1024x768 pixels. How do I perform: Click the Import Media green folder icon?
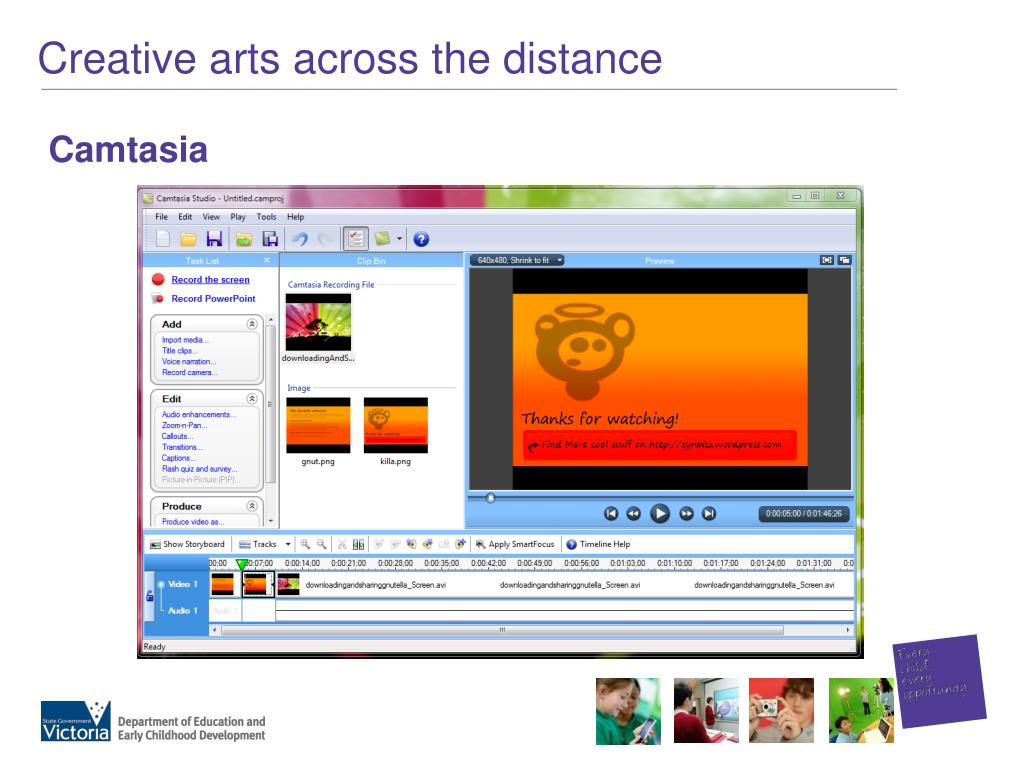click(244, 239)
